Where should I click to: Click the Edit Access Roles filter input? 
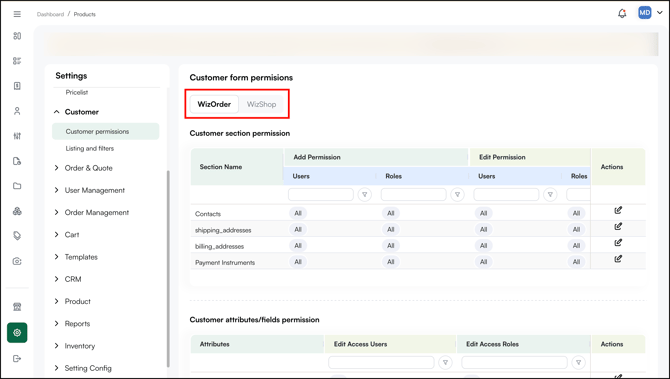pos(514,362)
